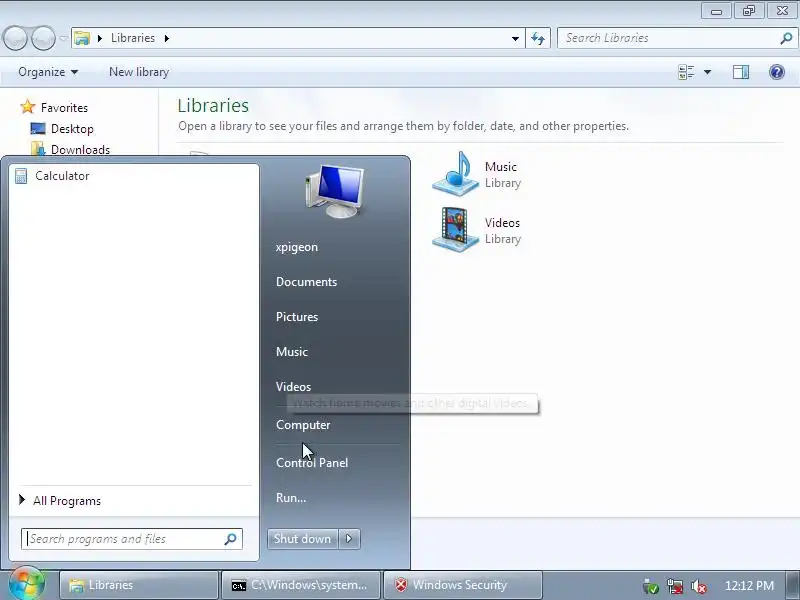Click the magnifier icon in Start search box
Image resolution: width=800 pixels, height=600 pixels.
(x=231, y=539)
